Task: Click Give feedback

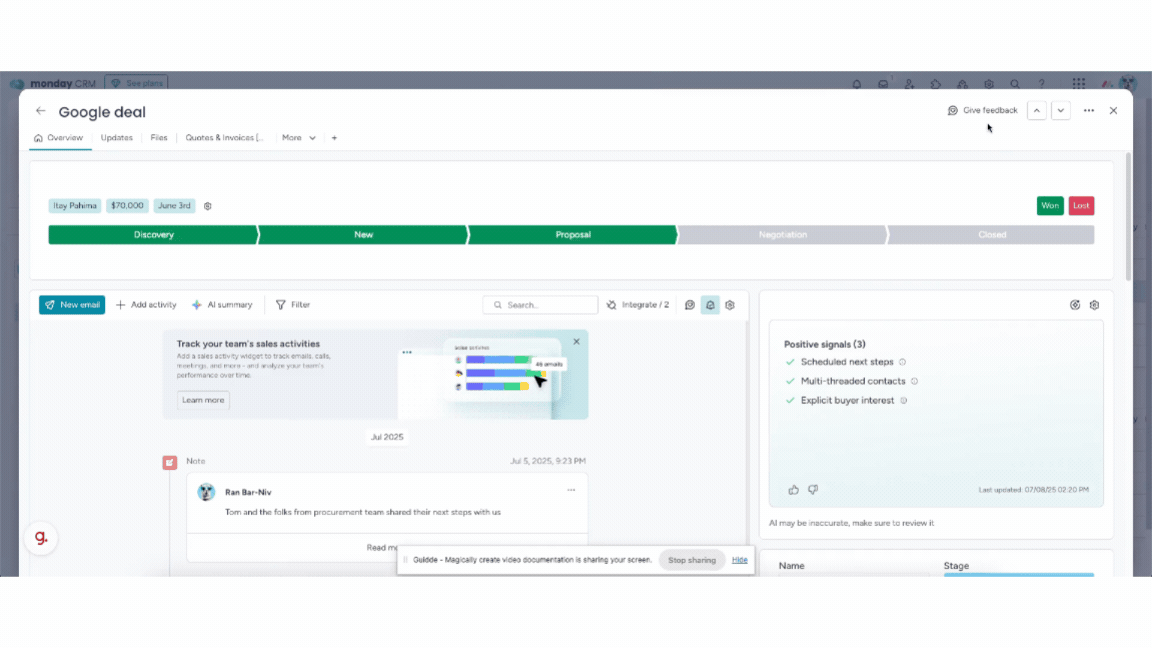Action: pos(982,110)
